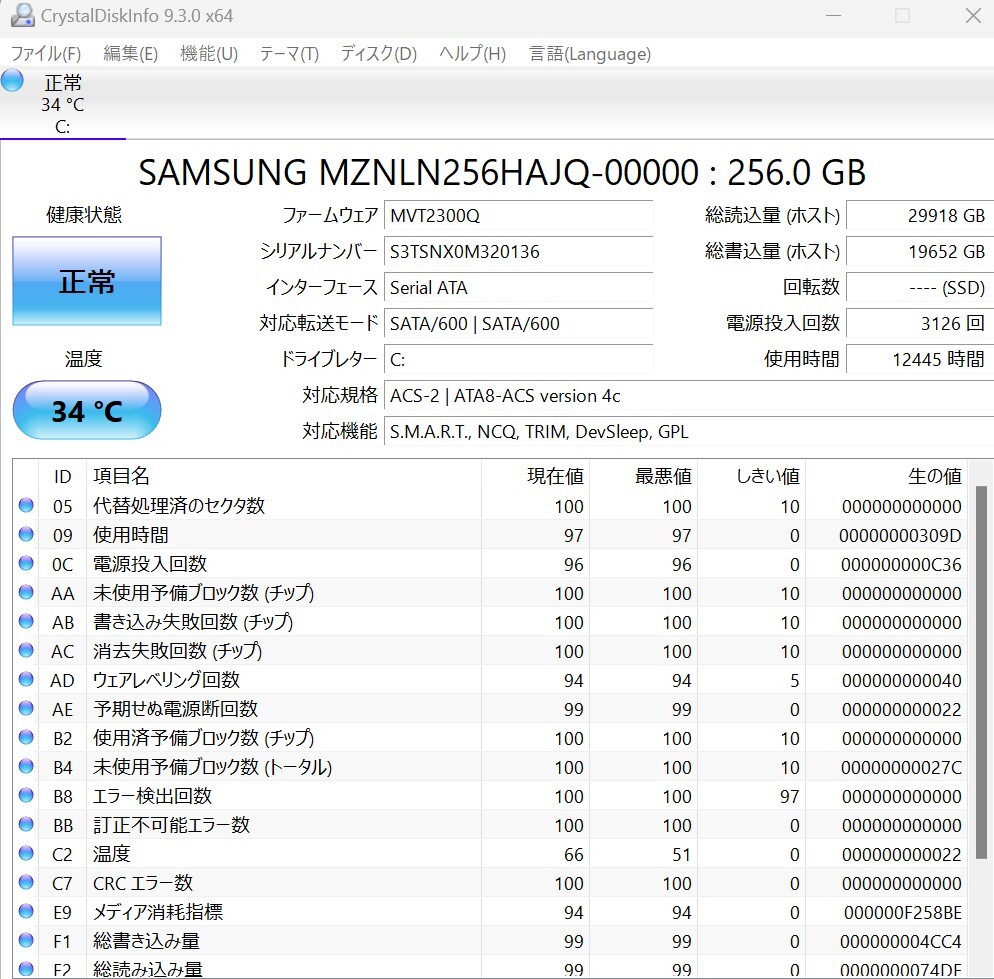This screenshot has height=979, width=994.
Task: Click status dot for row B4 未使用予備ブロック数
Action: (26, 767)
